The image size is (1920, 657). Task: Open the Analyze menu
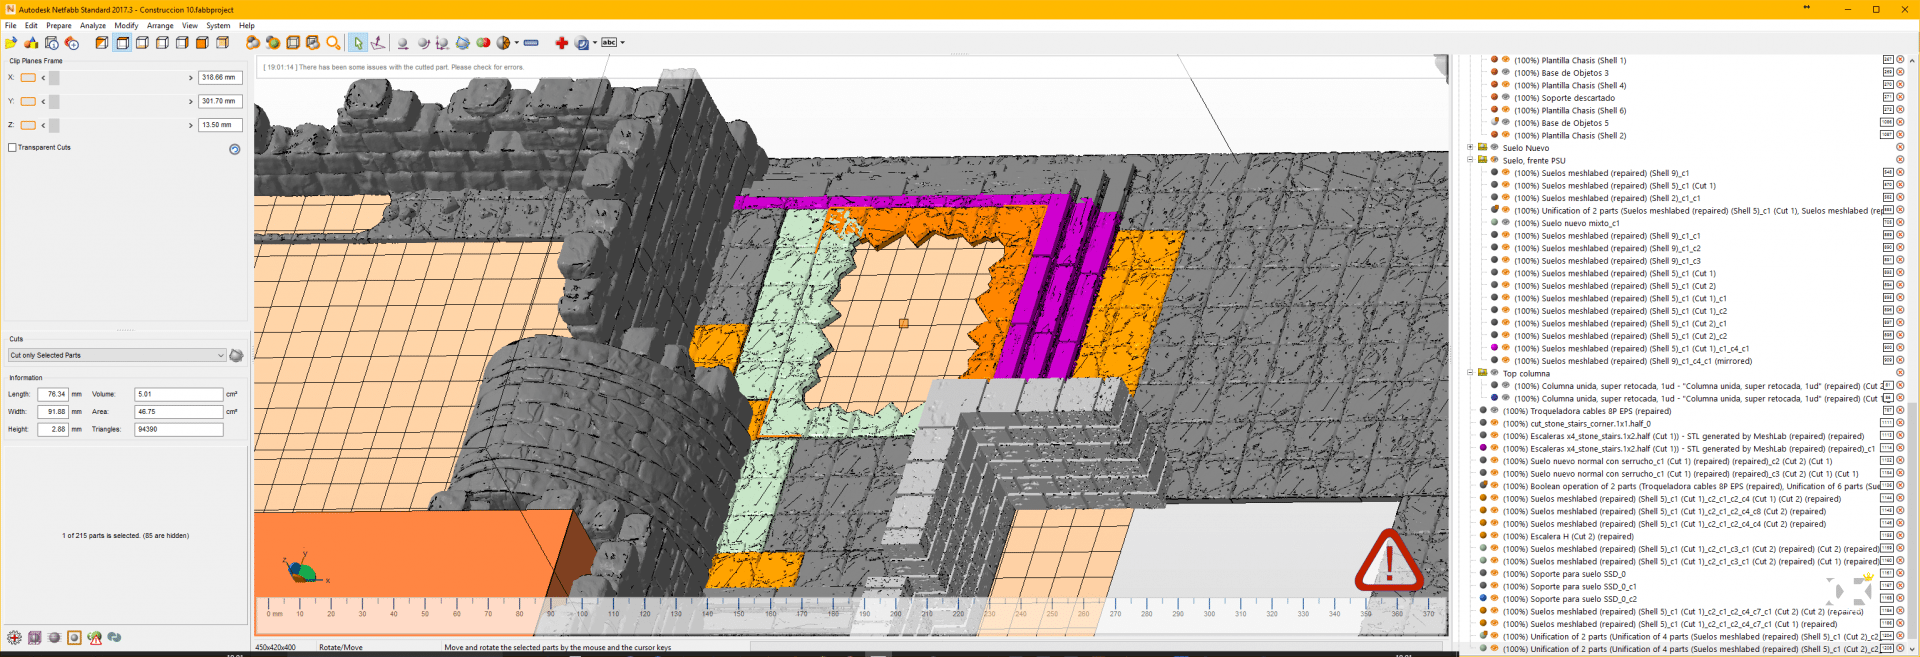(93, 26)
